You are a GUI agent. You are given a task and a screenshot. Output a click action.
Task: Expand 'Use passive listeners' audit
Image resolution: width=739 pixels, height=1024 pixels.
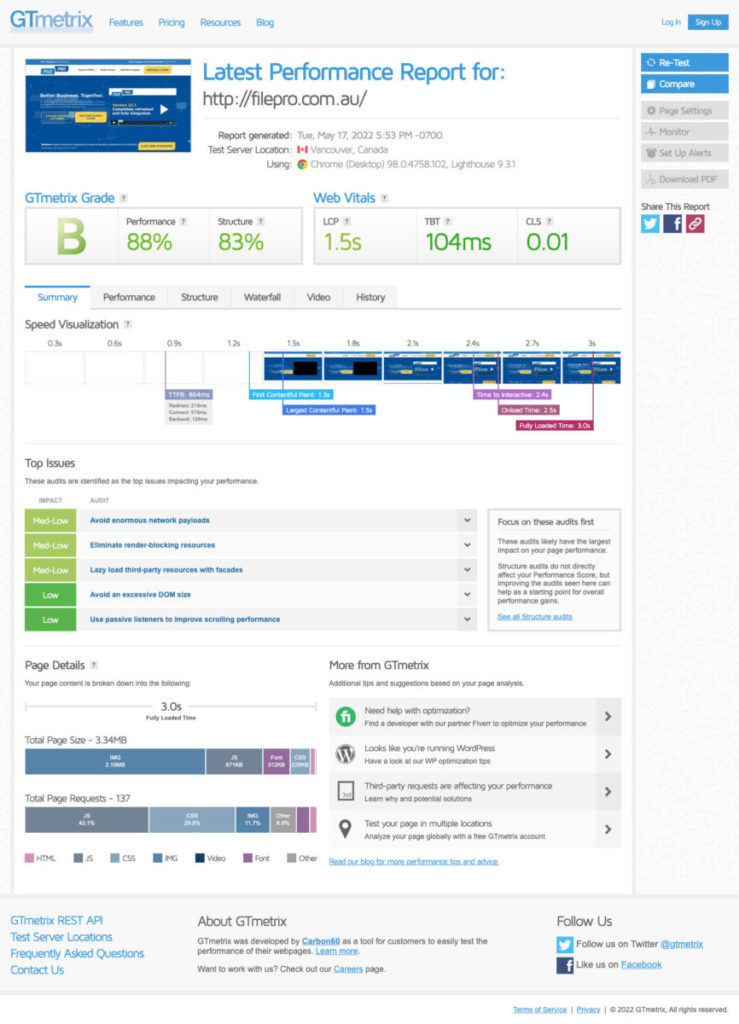[467, 619]
